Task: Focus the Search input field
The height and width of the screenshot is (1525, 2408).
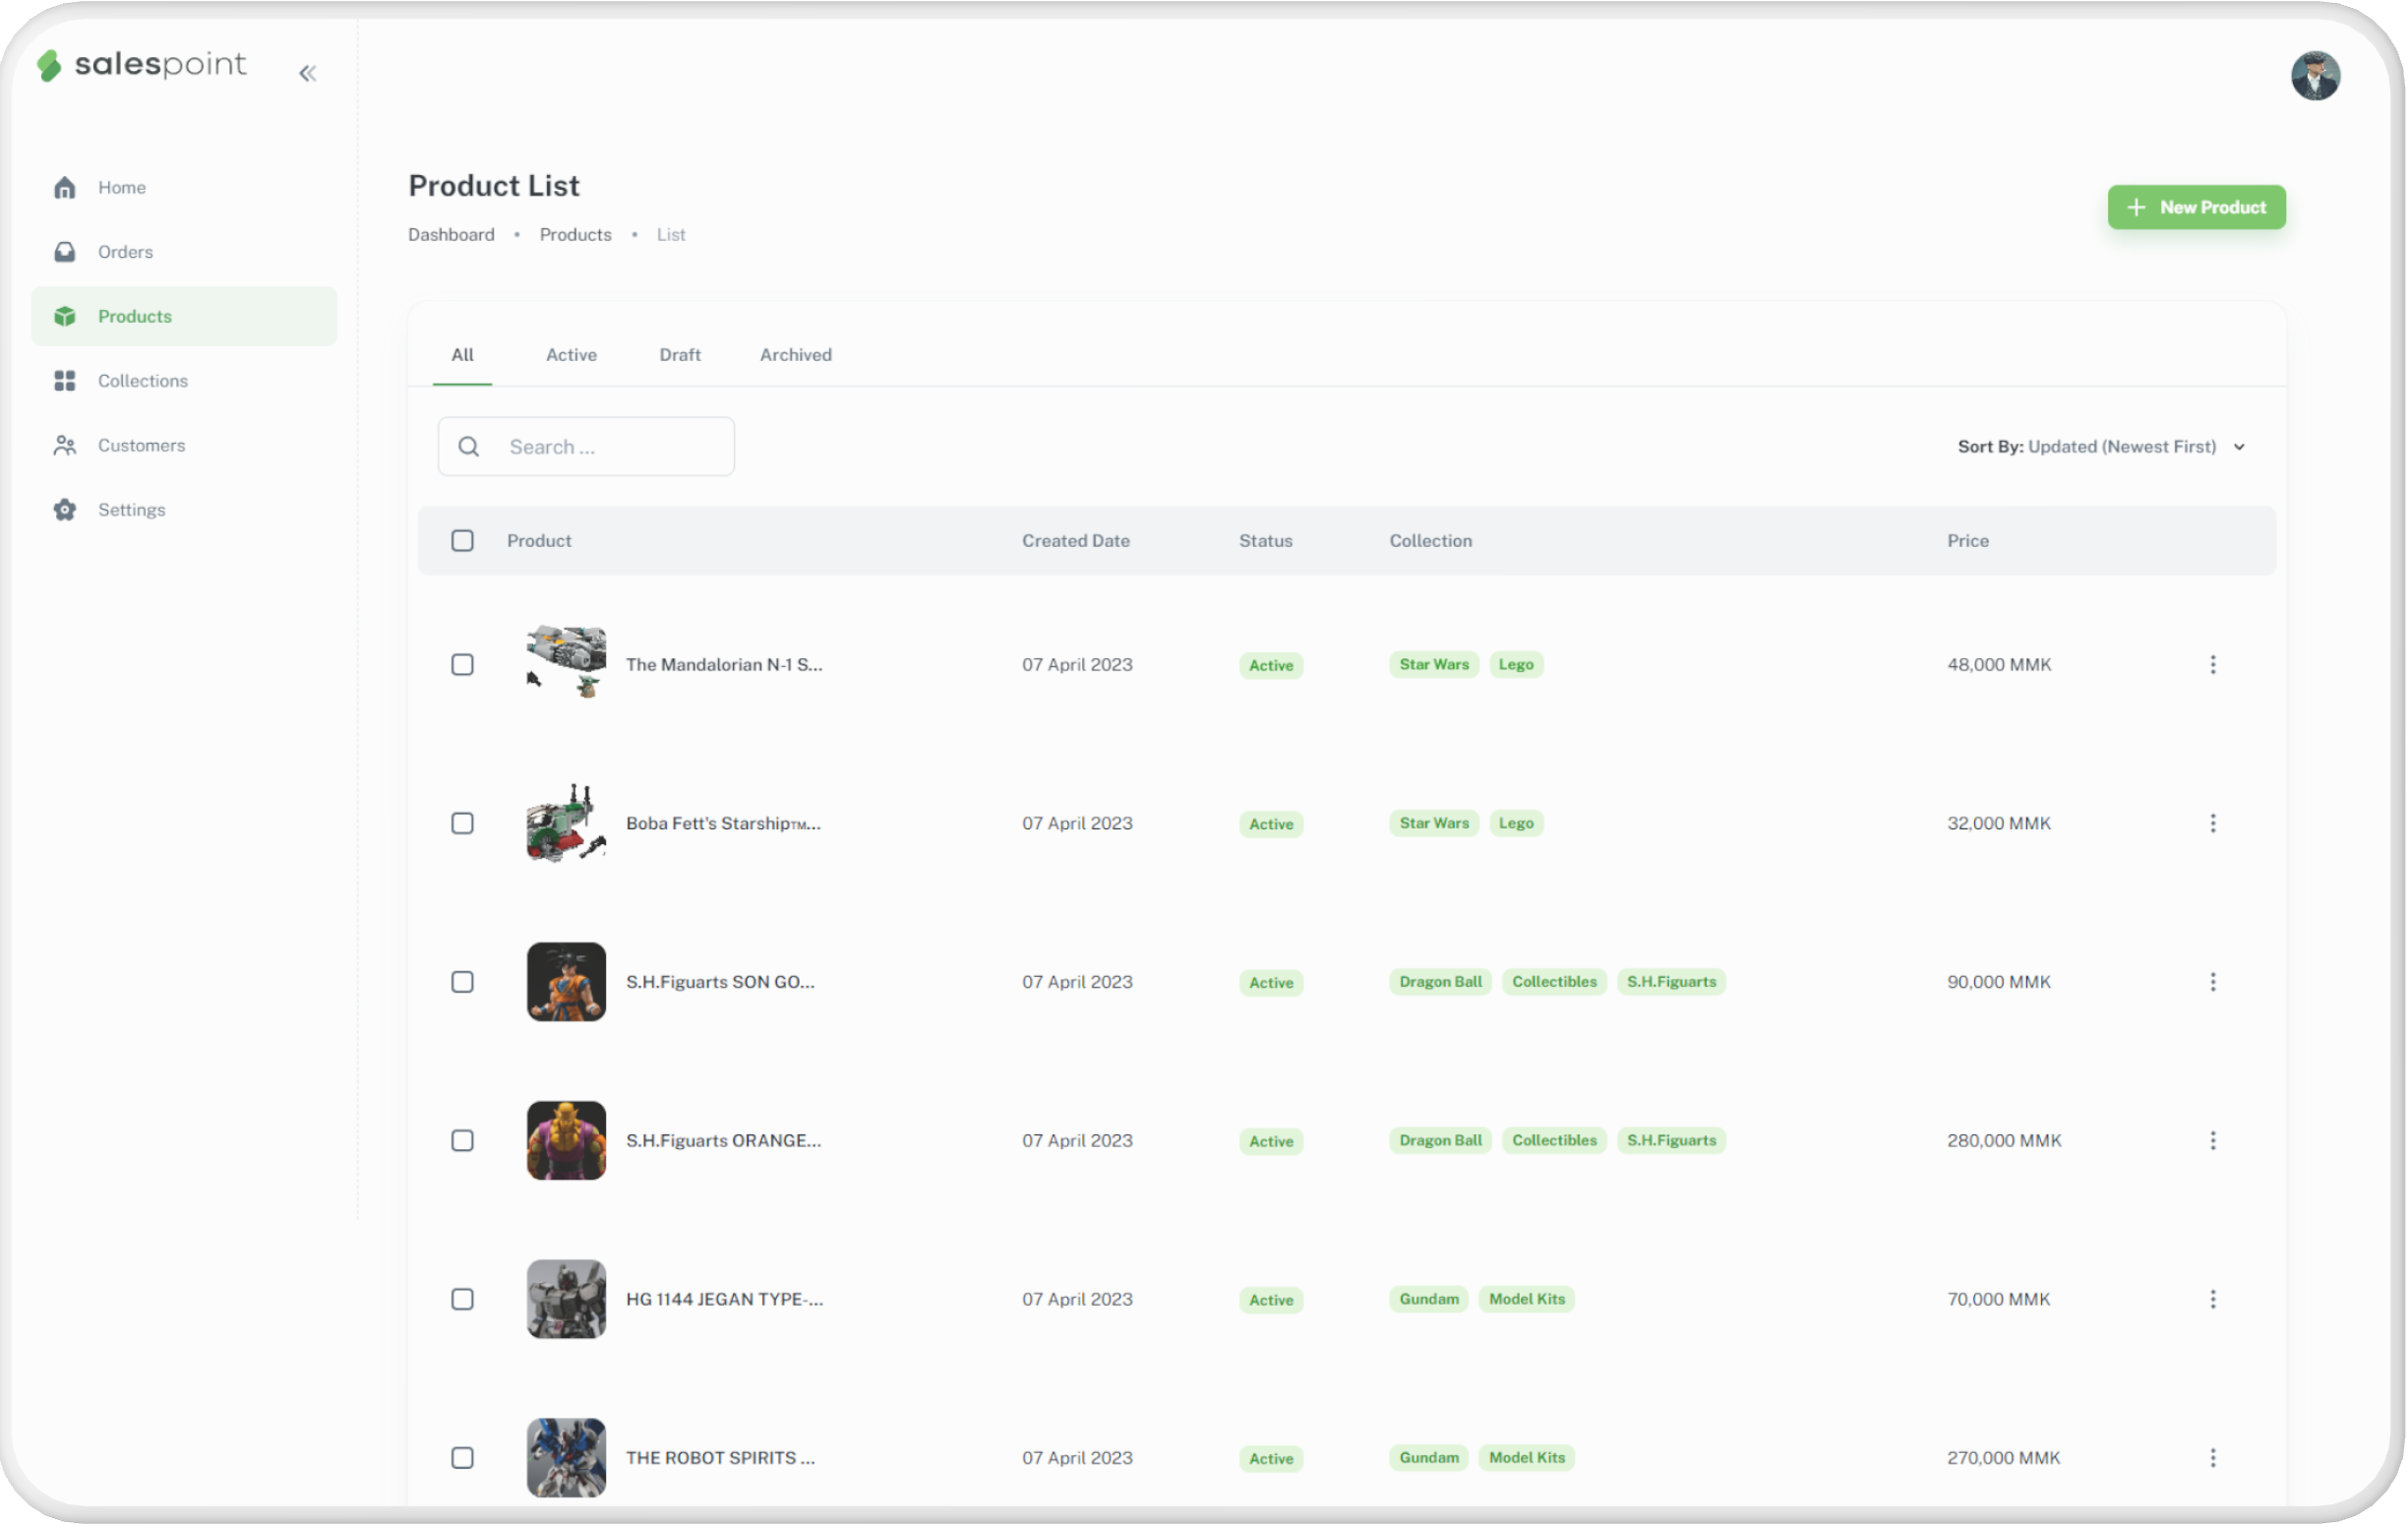Action: pyautogui.click(x=586, y=447)
